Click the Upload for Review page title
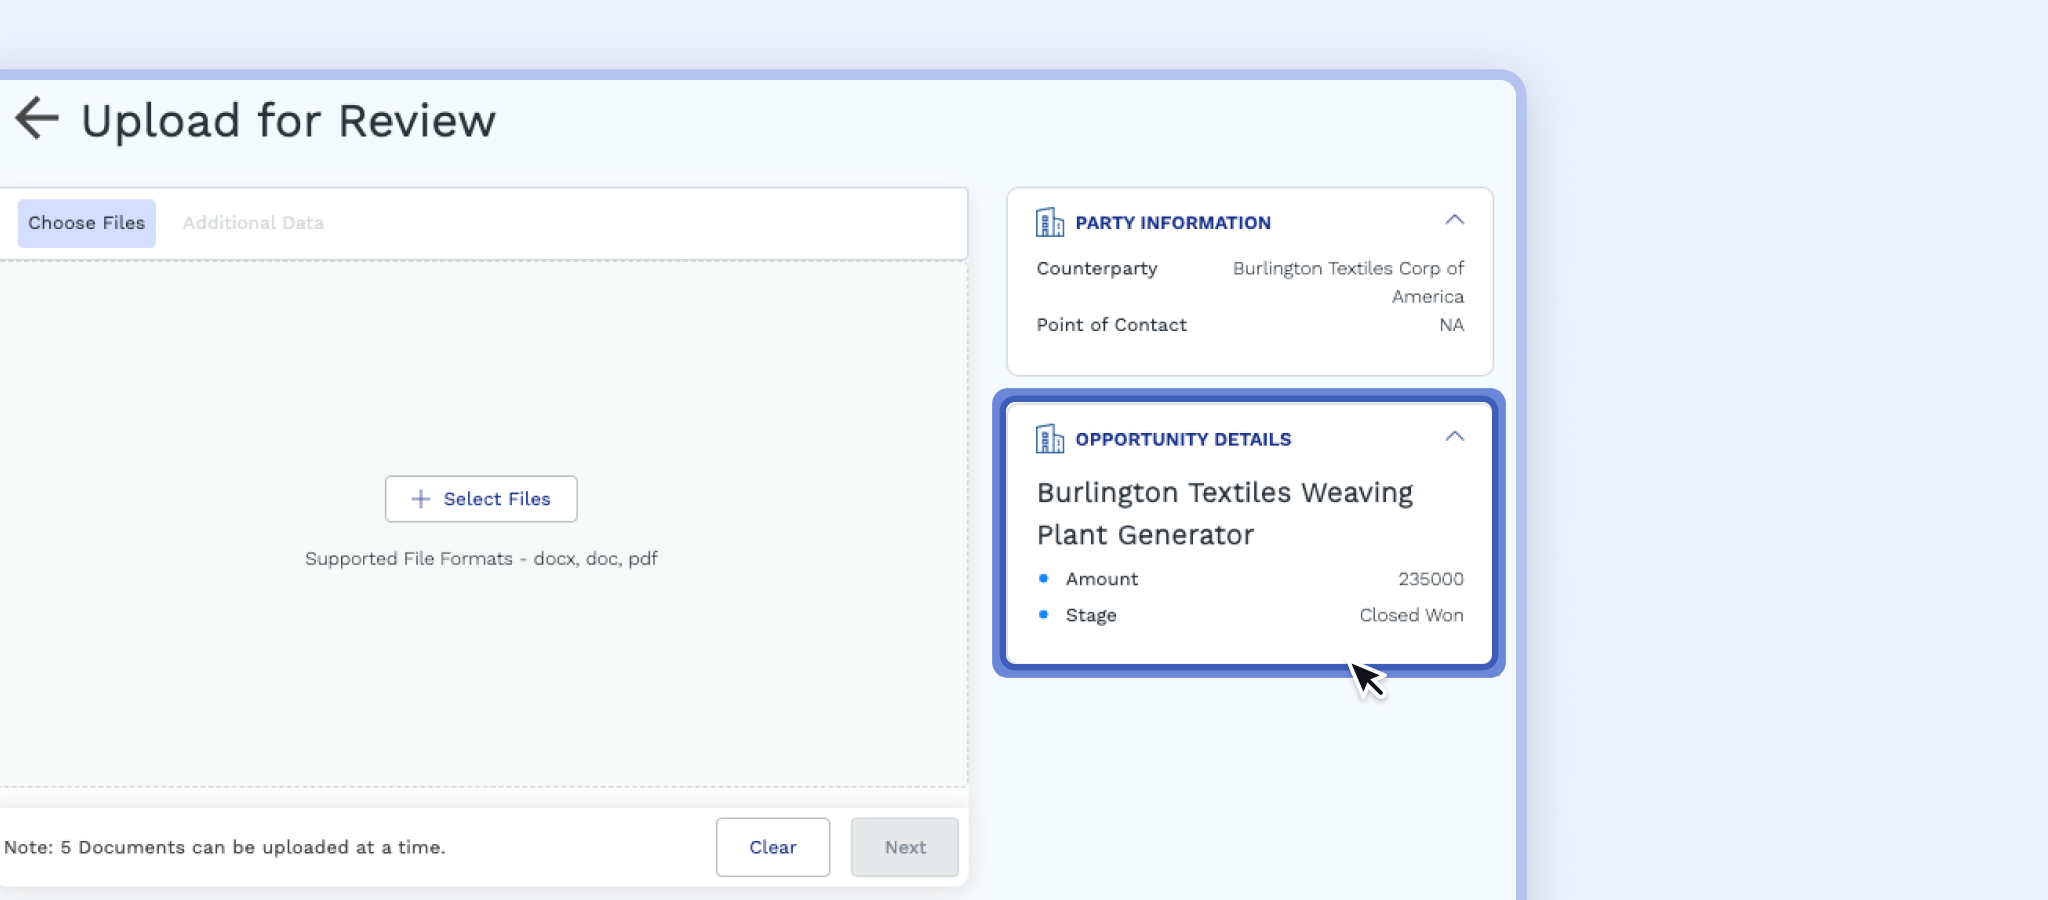 [288, 121]
